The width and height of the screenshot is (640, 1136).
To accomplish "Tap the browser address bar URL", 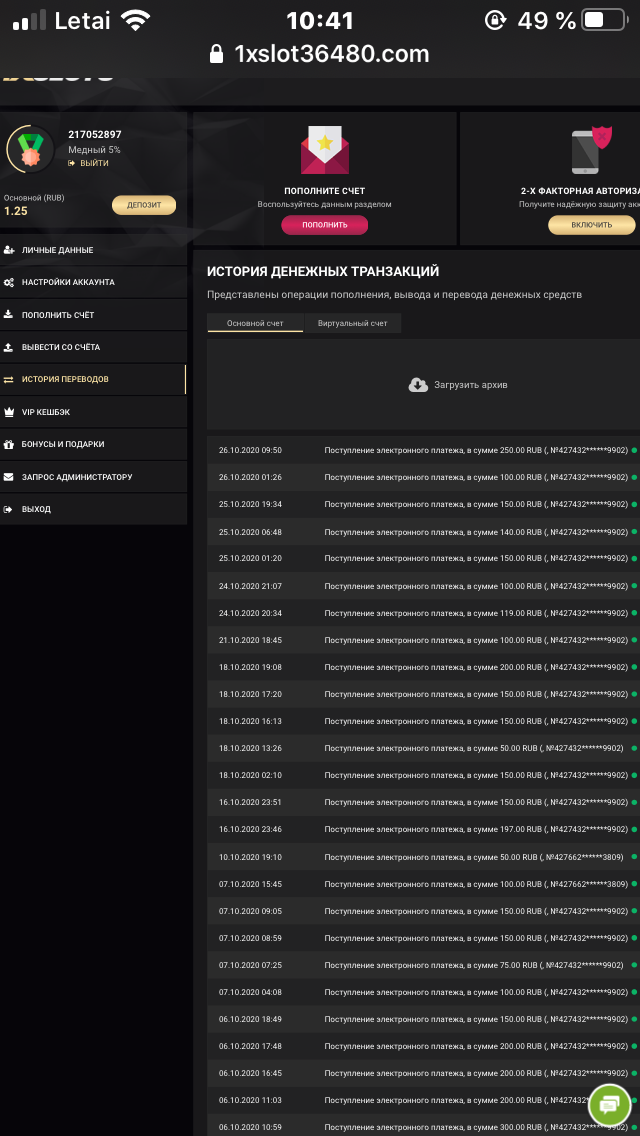I will pyautogui.click(x=330, y=54).
